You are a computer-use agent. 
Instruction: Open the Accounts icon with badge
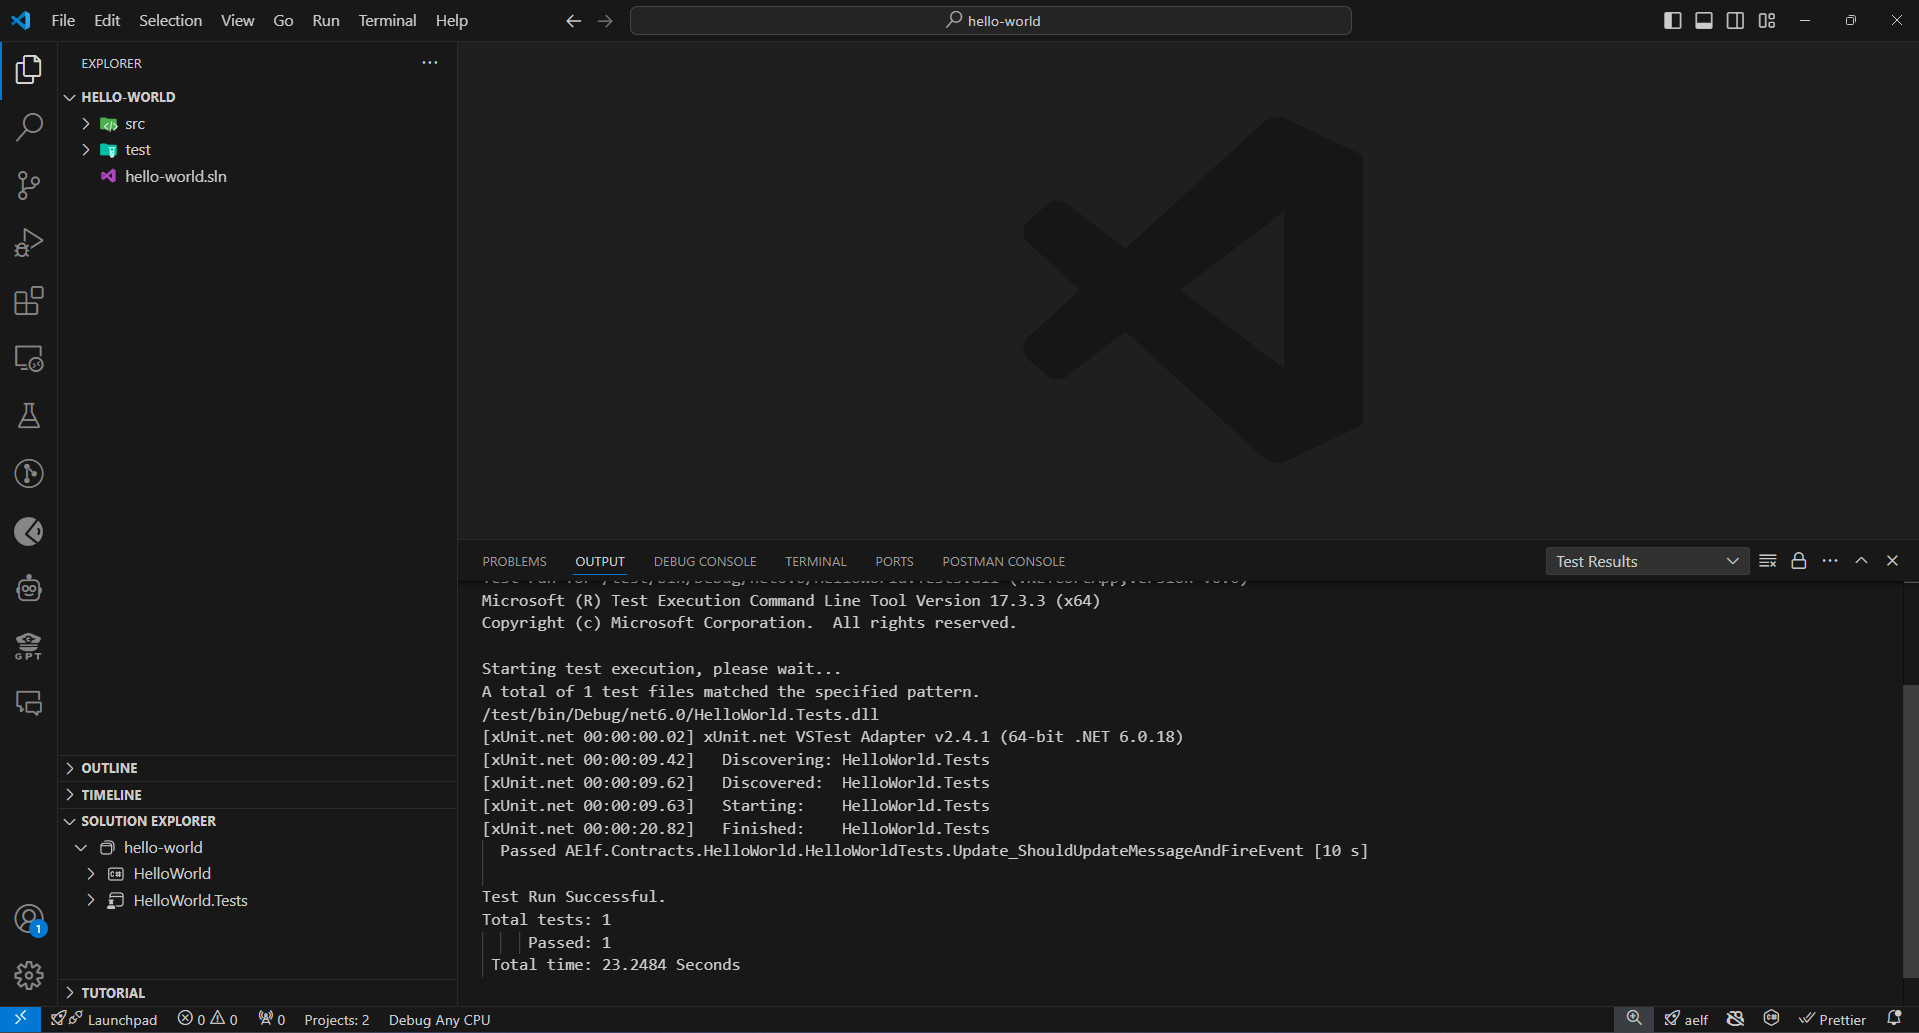[x=29, y=919]
